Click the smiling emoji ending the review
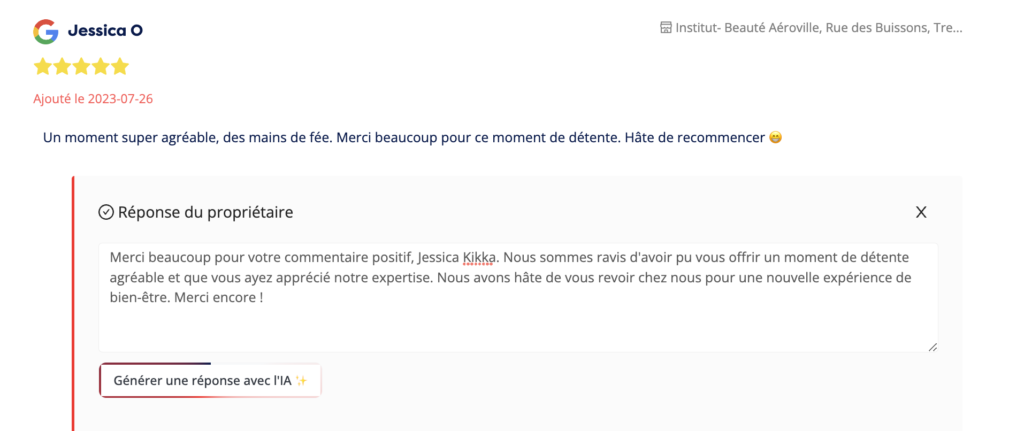The height and width of the screenshot is (431, 1024). (x=775, y=137)
